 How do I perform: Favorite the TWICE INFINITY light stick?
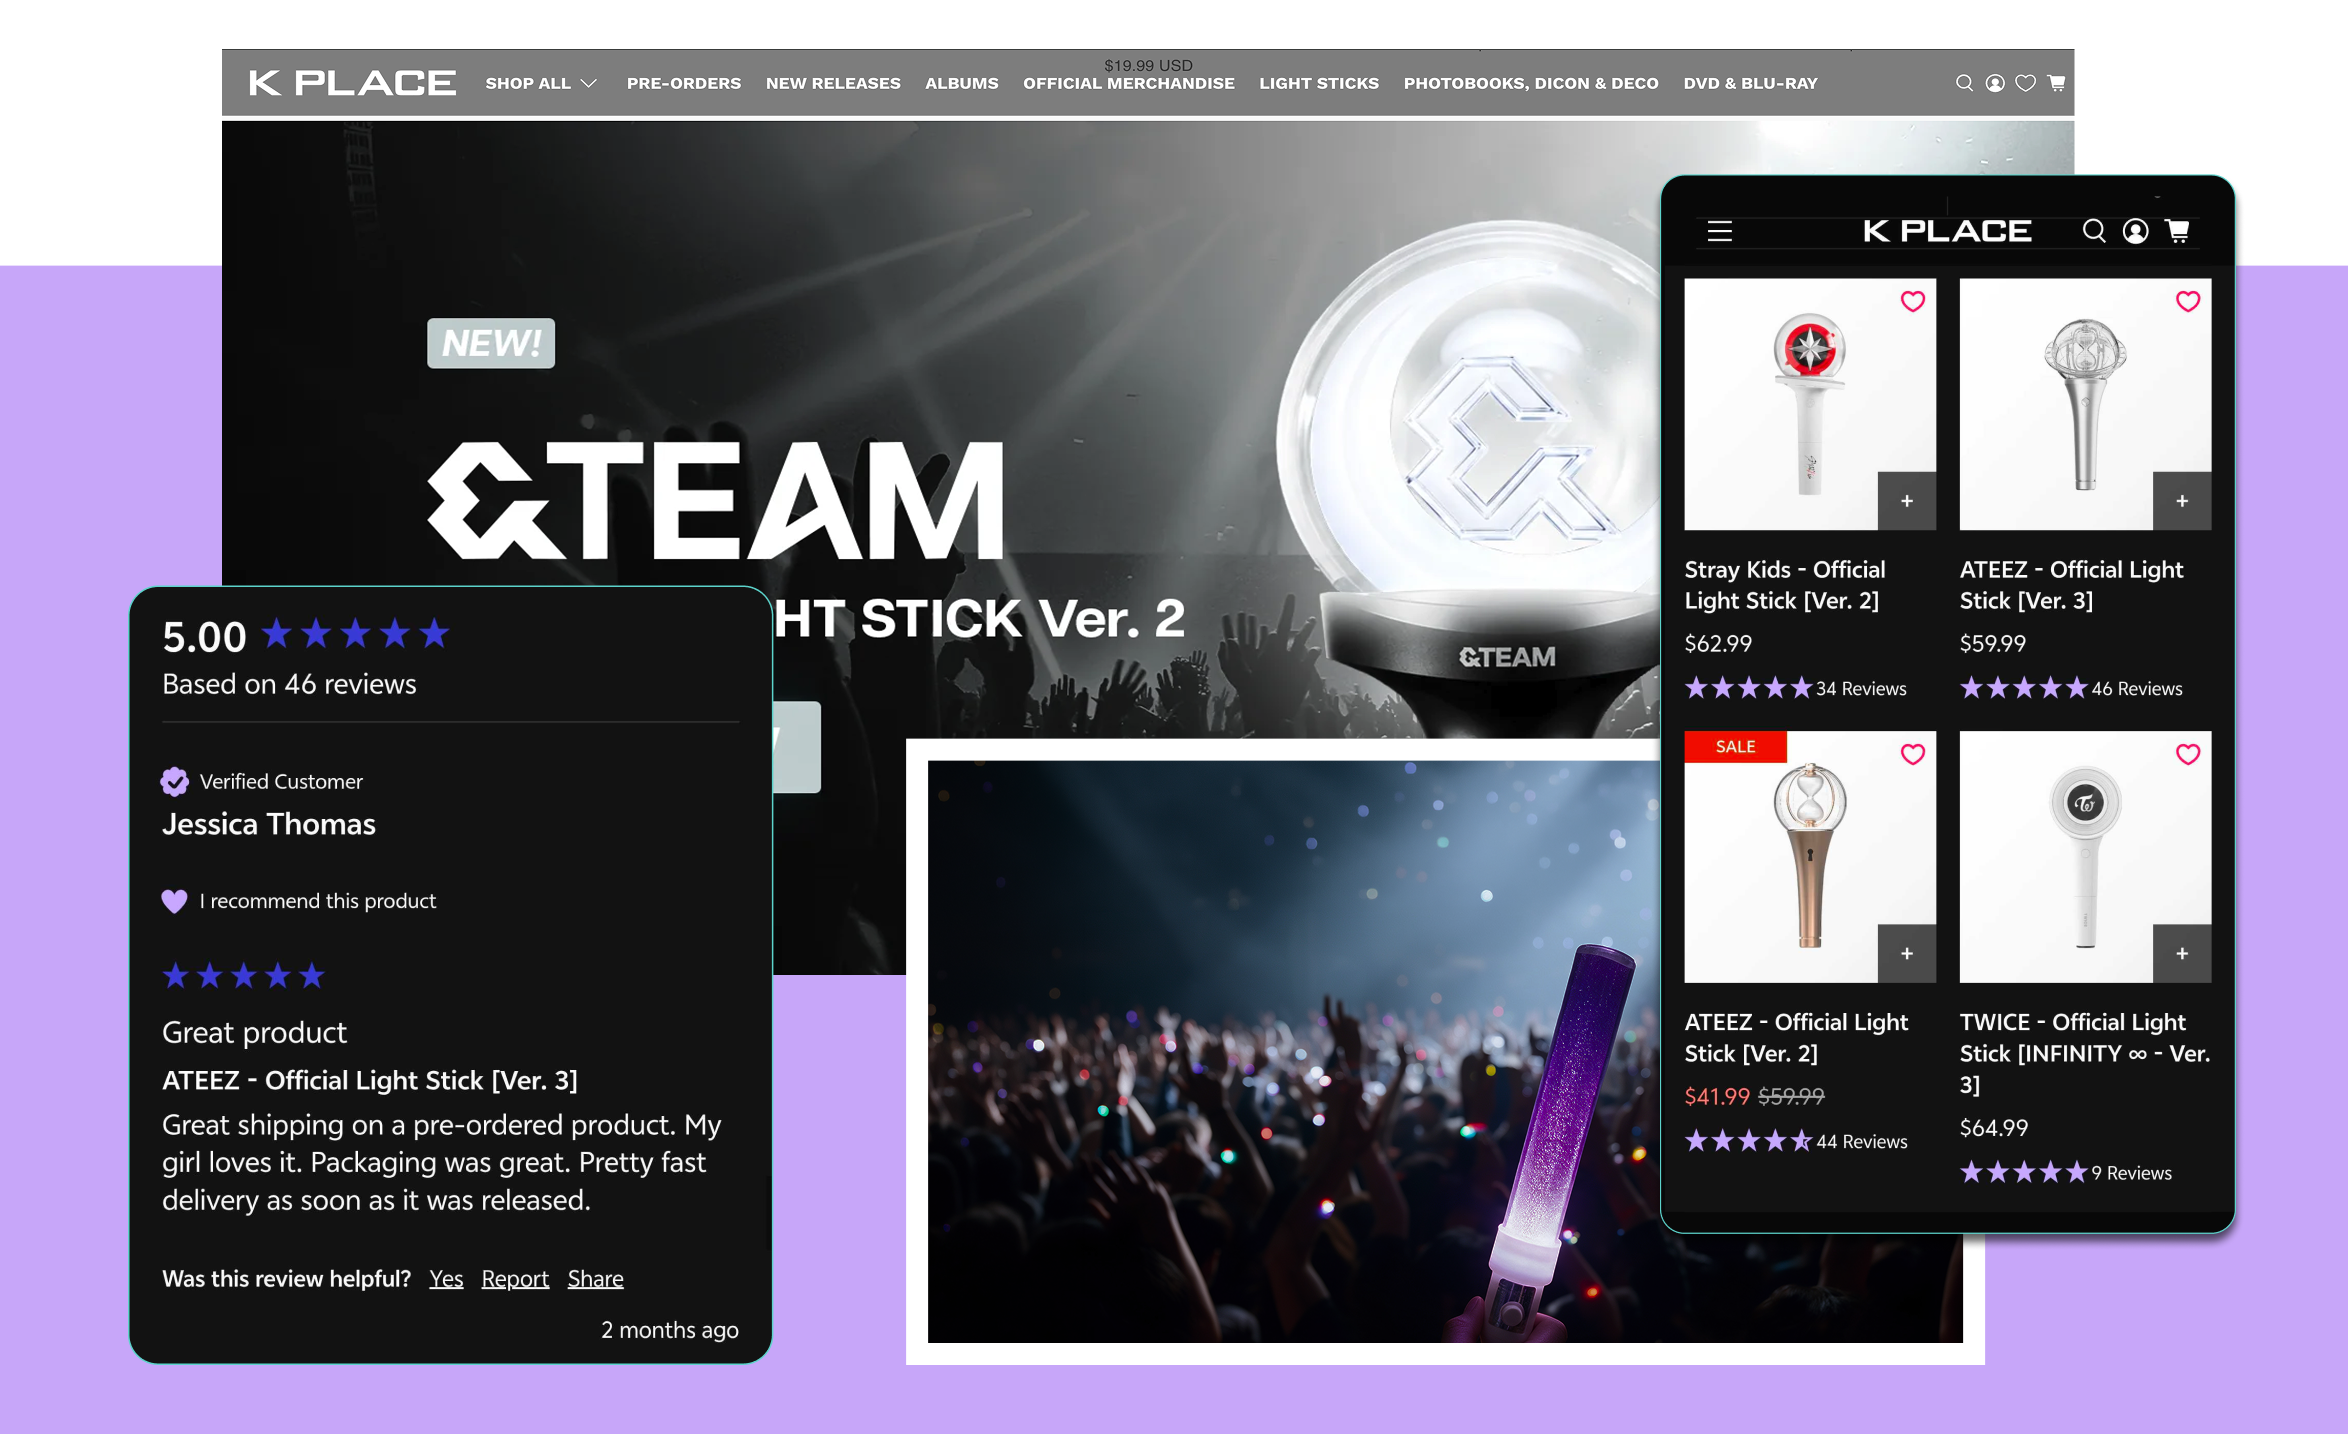(2188, 755)
